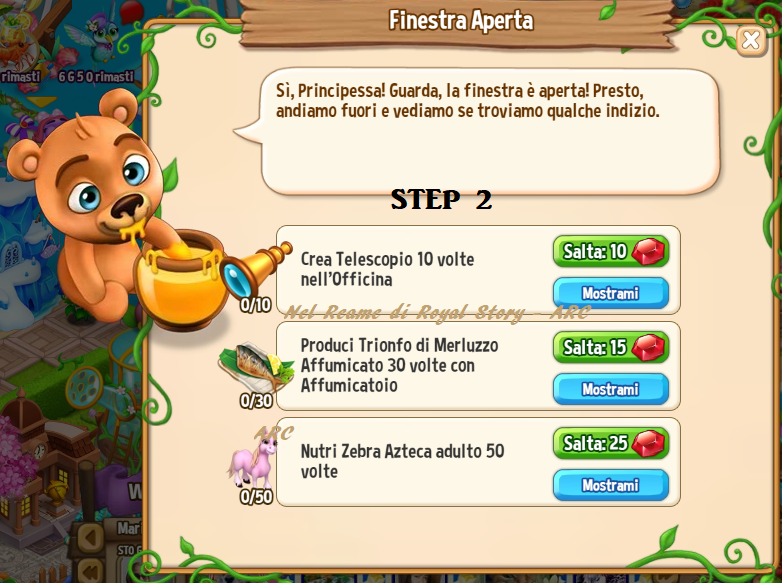Click the bear's speech bubble text
The image size is (782, 583).
[467, 101]
